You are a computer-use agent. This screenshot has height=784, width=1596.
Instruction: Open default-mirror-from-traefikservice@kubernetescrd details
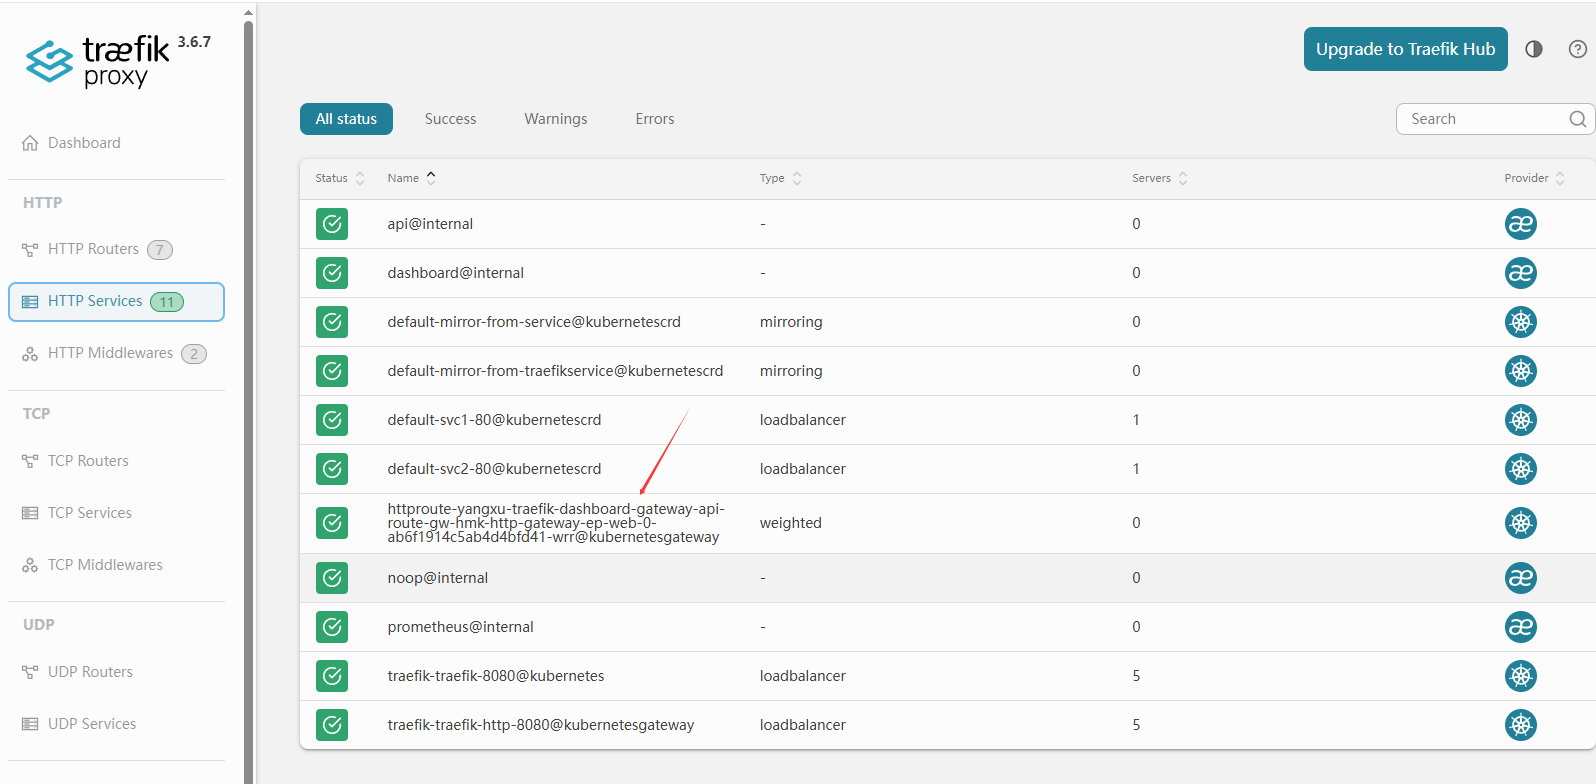pos(947,371)
